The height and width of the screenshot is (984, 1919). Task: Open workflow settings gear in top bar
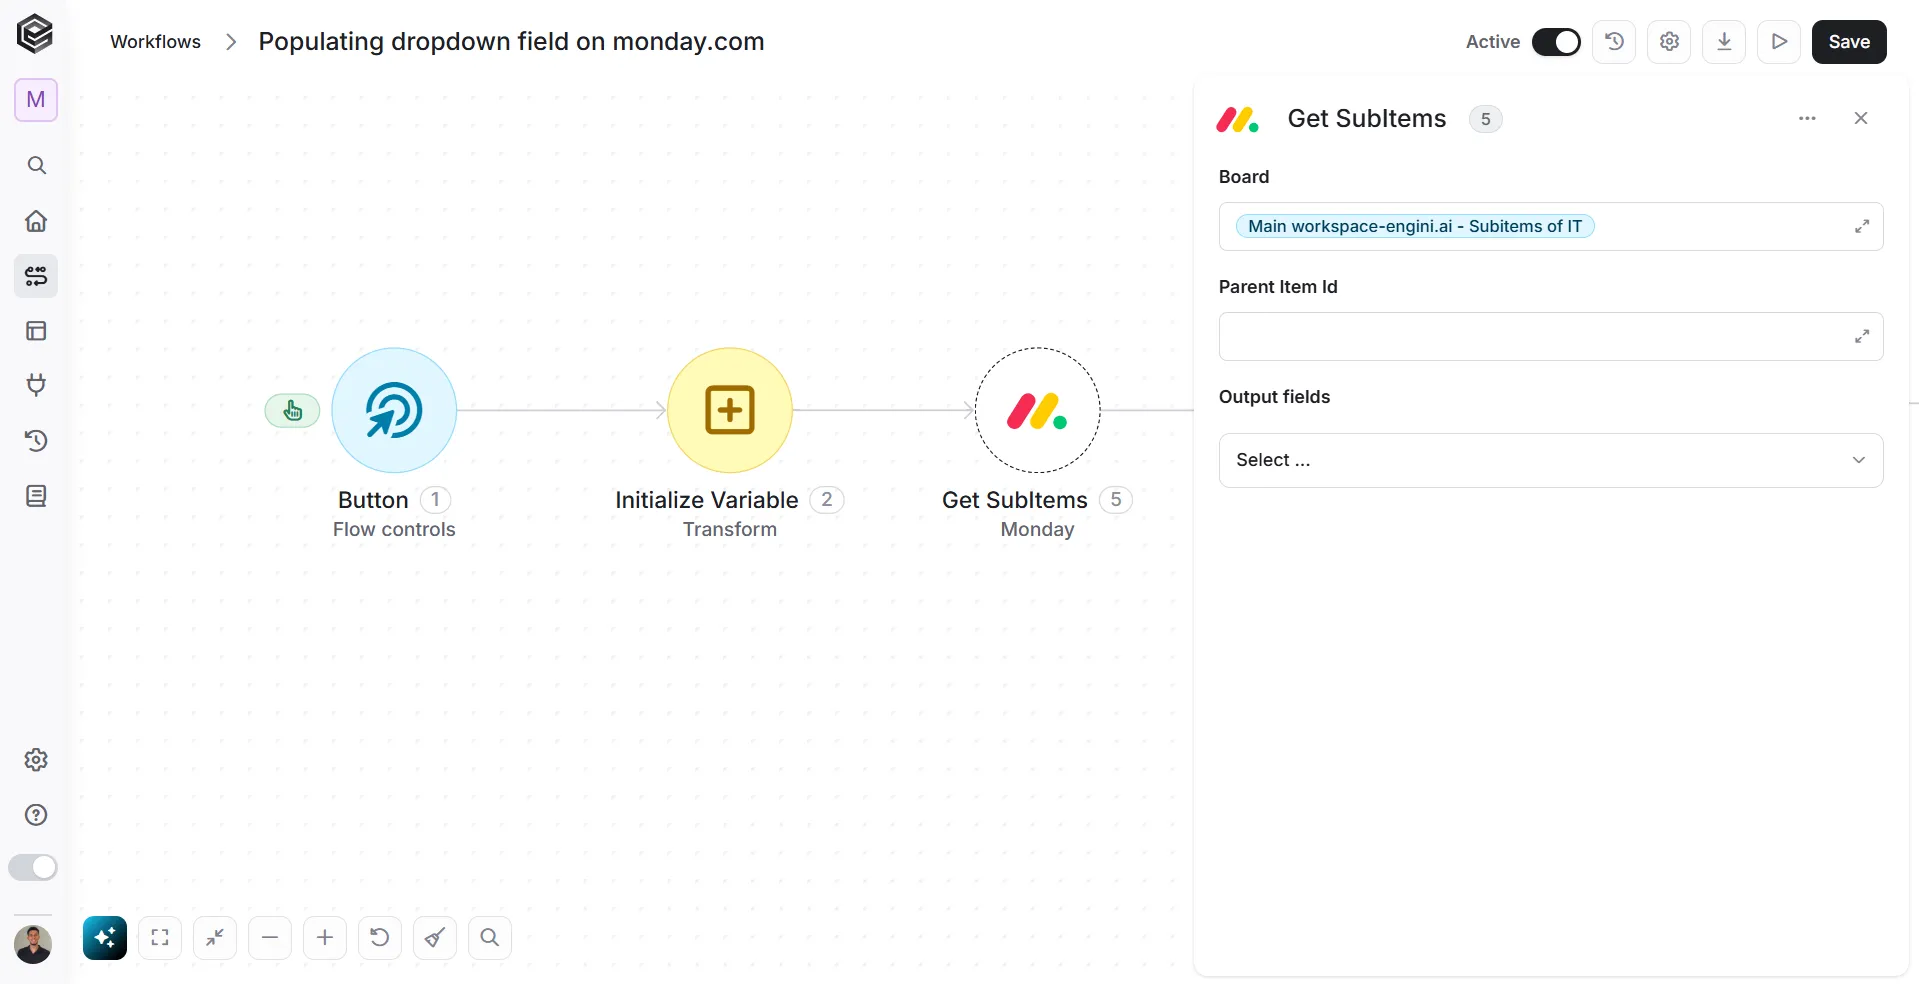[1669, 42]
